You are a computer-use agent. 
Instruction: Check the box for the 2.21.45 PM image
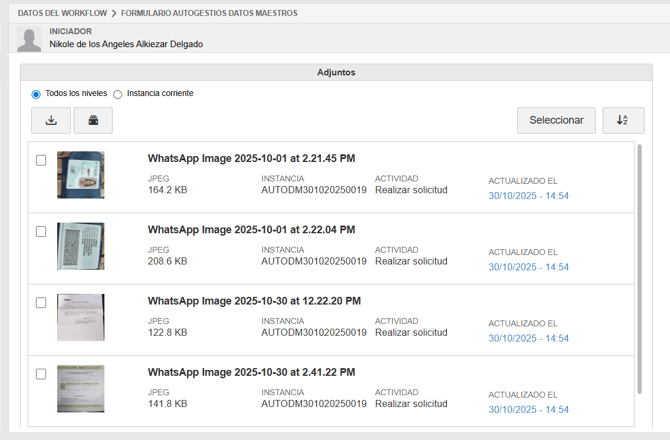pos(41,160)
